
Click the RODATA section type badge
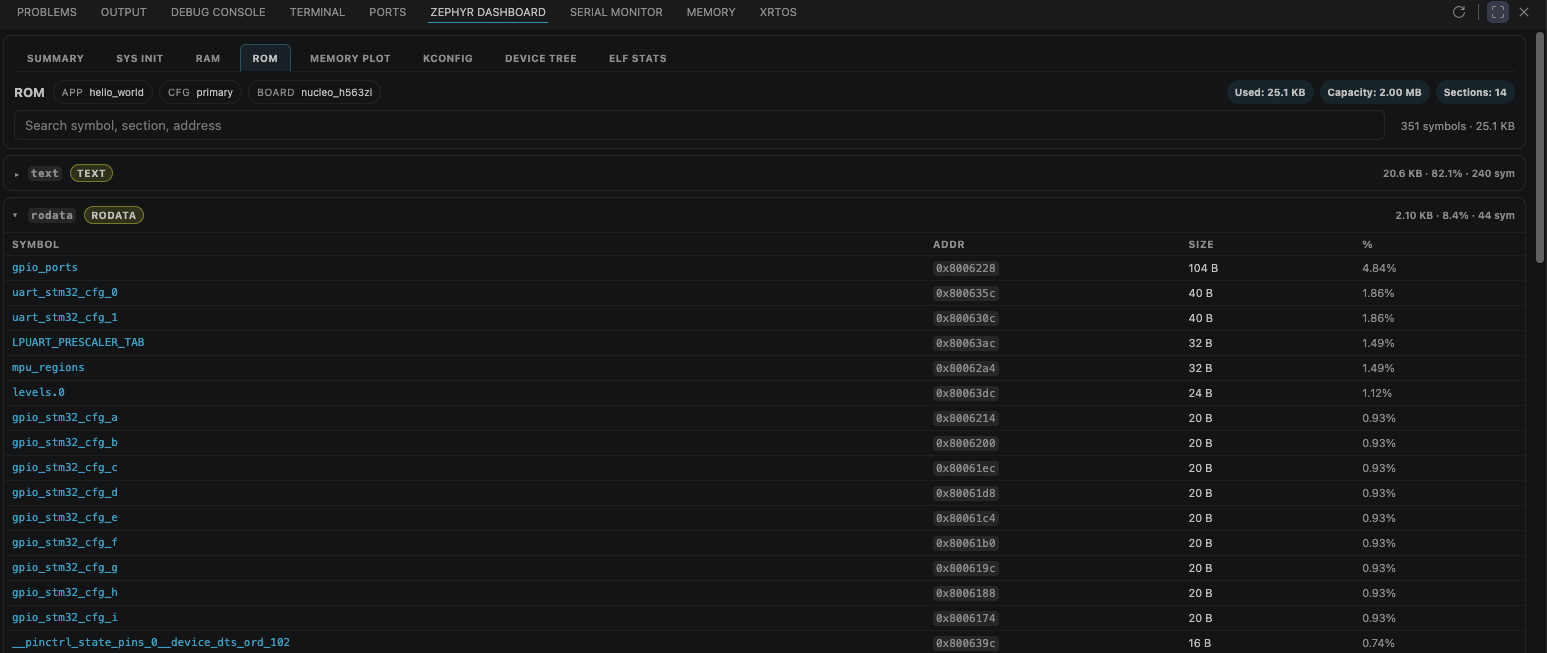114,215
